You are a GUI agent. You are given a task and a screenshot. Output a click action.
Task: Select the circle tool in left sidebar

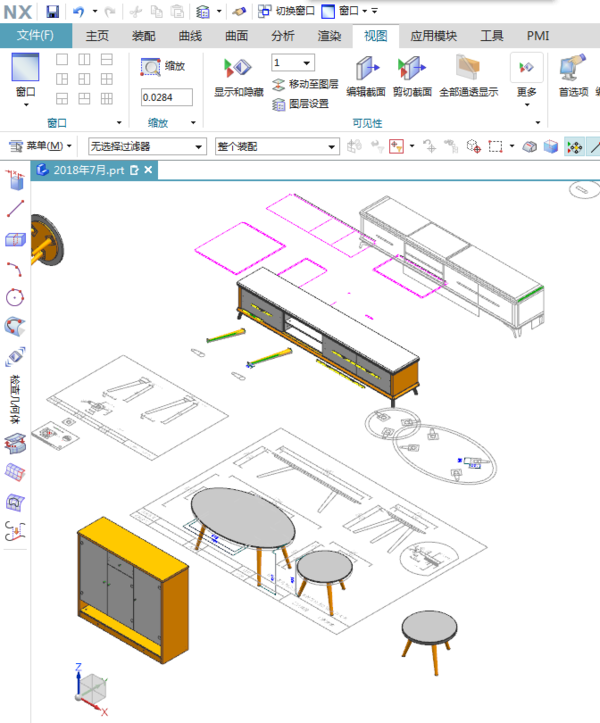click(x=15, y=297)
